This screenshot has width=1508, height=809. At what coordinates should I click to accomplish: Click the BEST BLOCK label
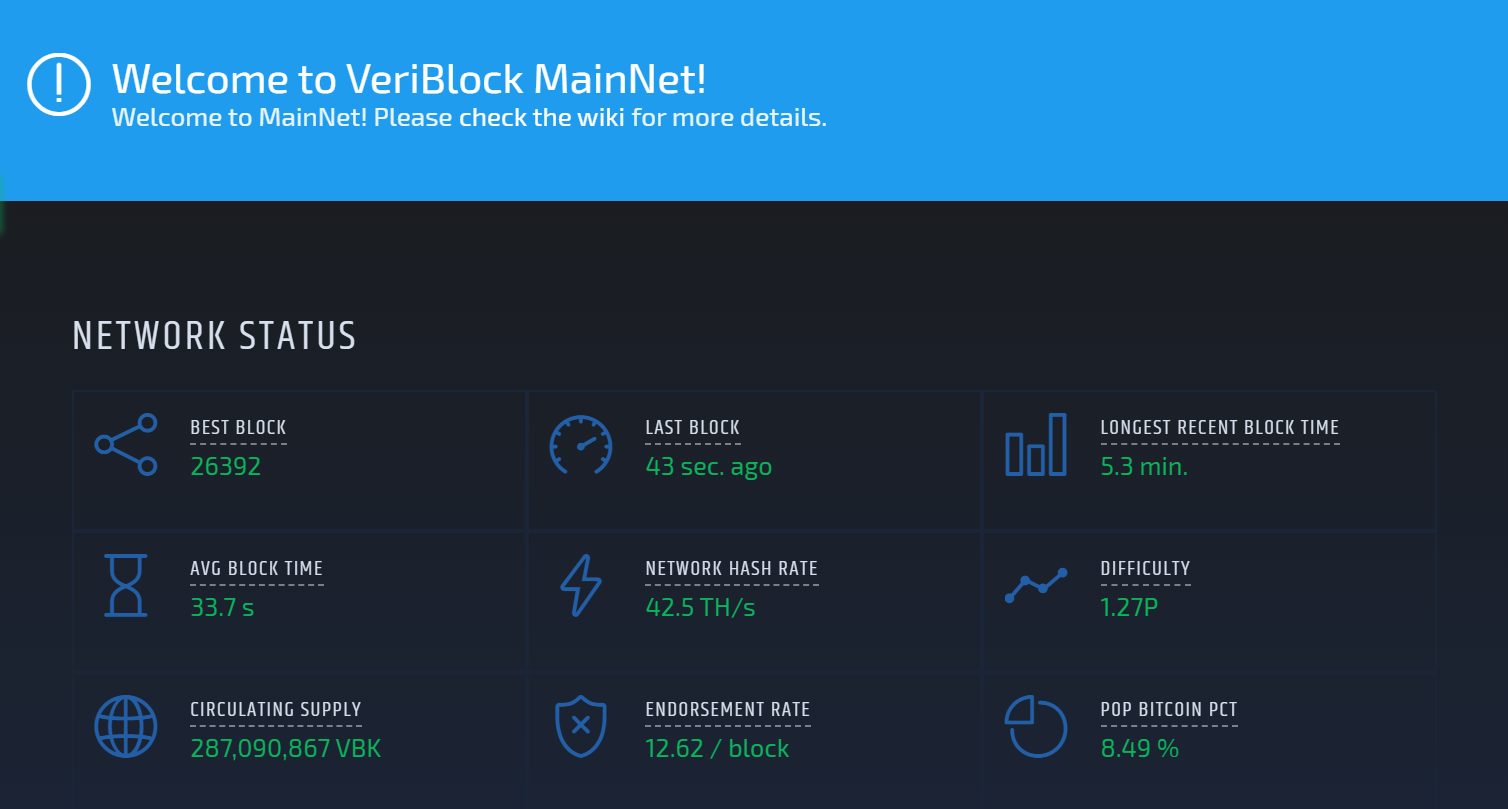pos(238,428)
